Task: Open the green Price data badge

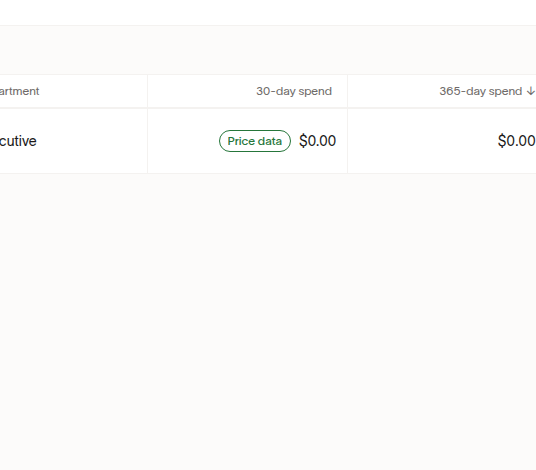Action: point(255,141)
